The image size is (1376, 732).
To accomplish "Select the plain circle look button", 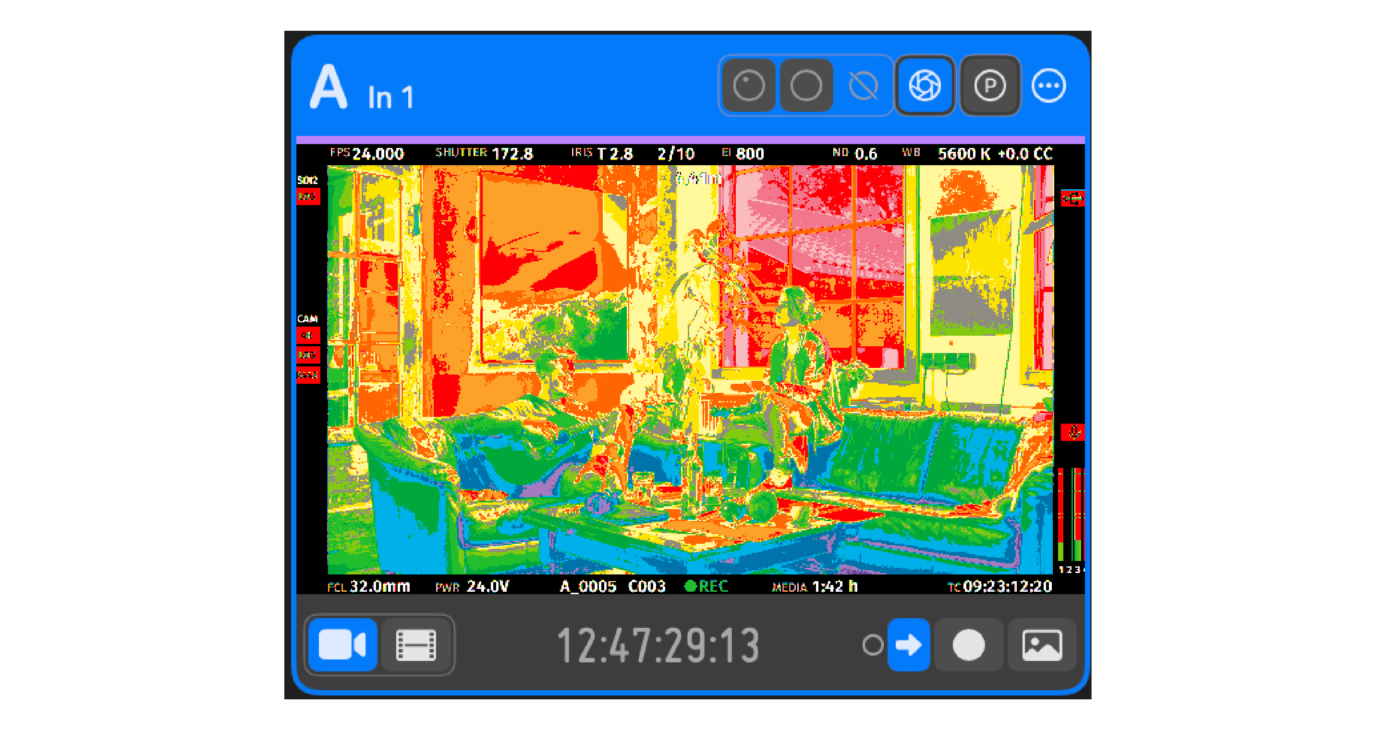I will (806, 86).
